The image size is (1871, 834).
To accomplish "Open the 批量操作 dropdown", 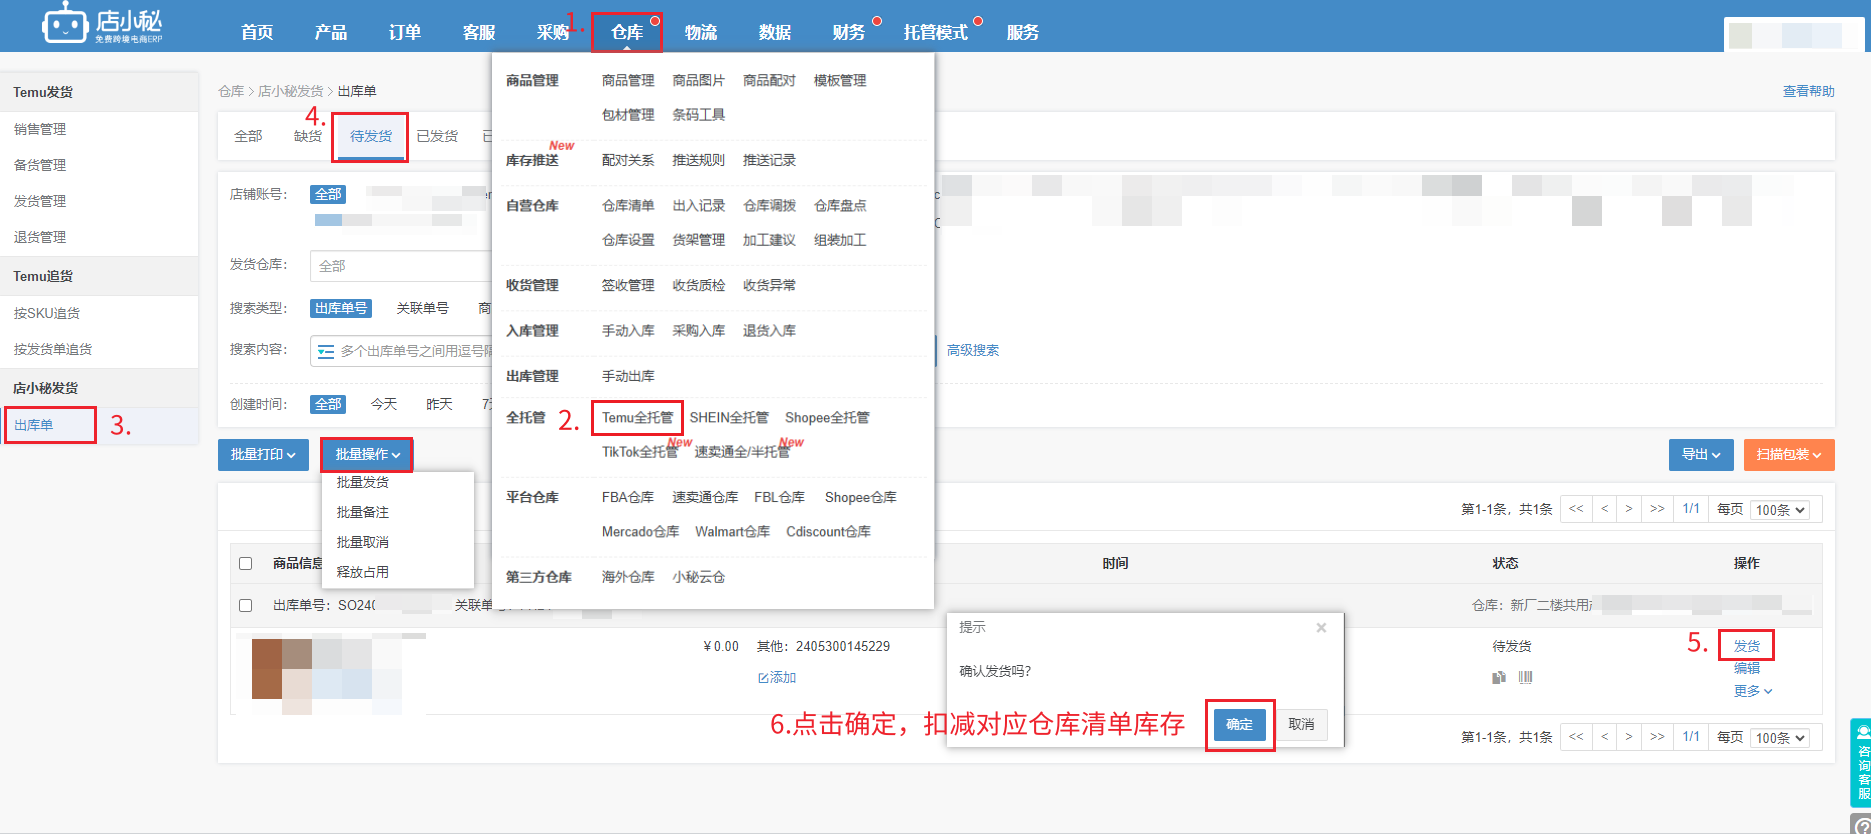I will coord(367,454).
